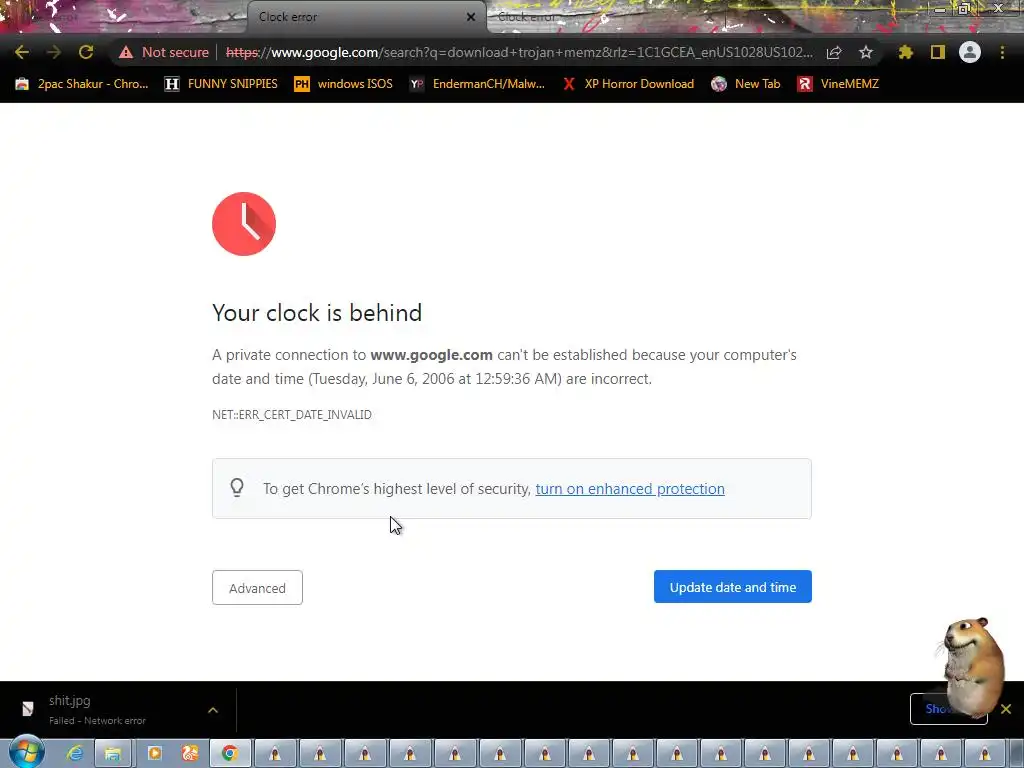Screen dimensions: 1024x768
Task: Click the hamster desktop pet
Action: [x=973, y=667]
